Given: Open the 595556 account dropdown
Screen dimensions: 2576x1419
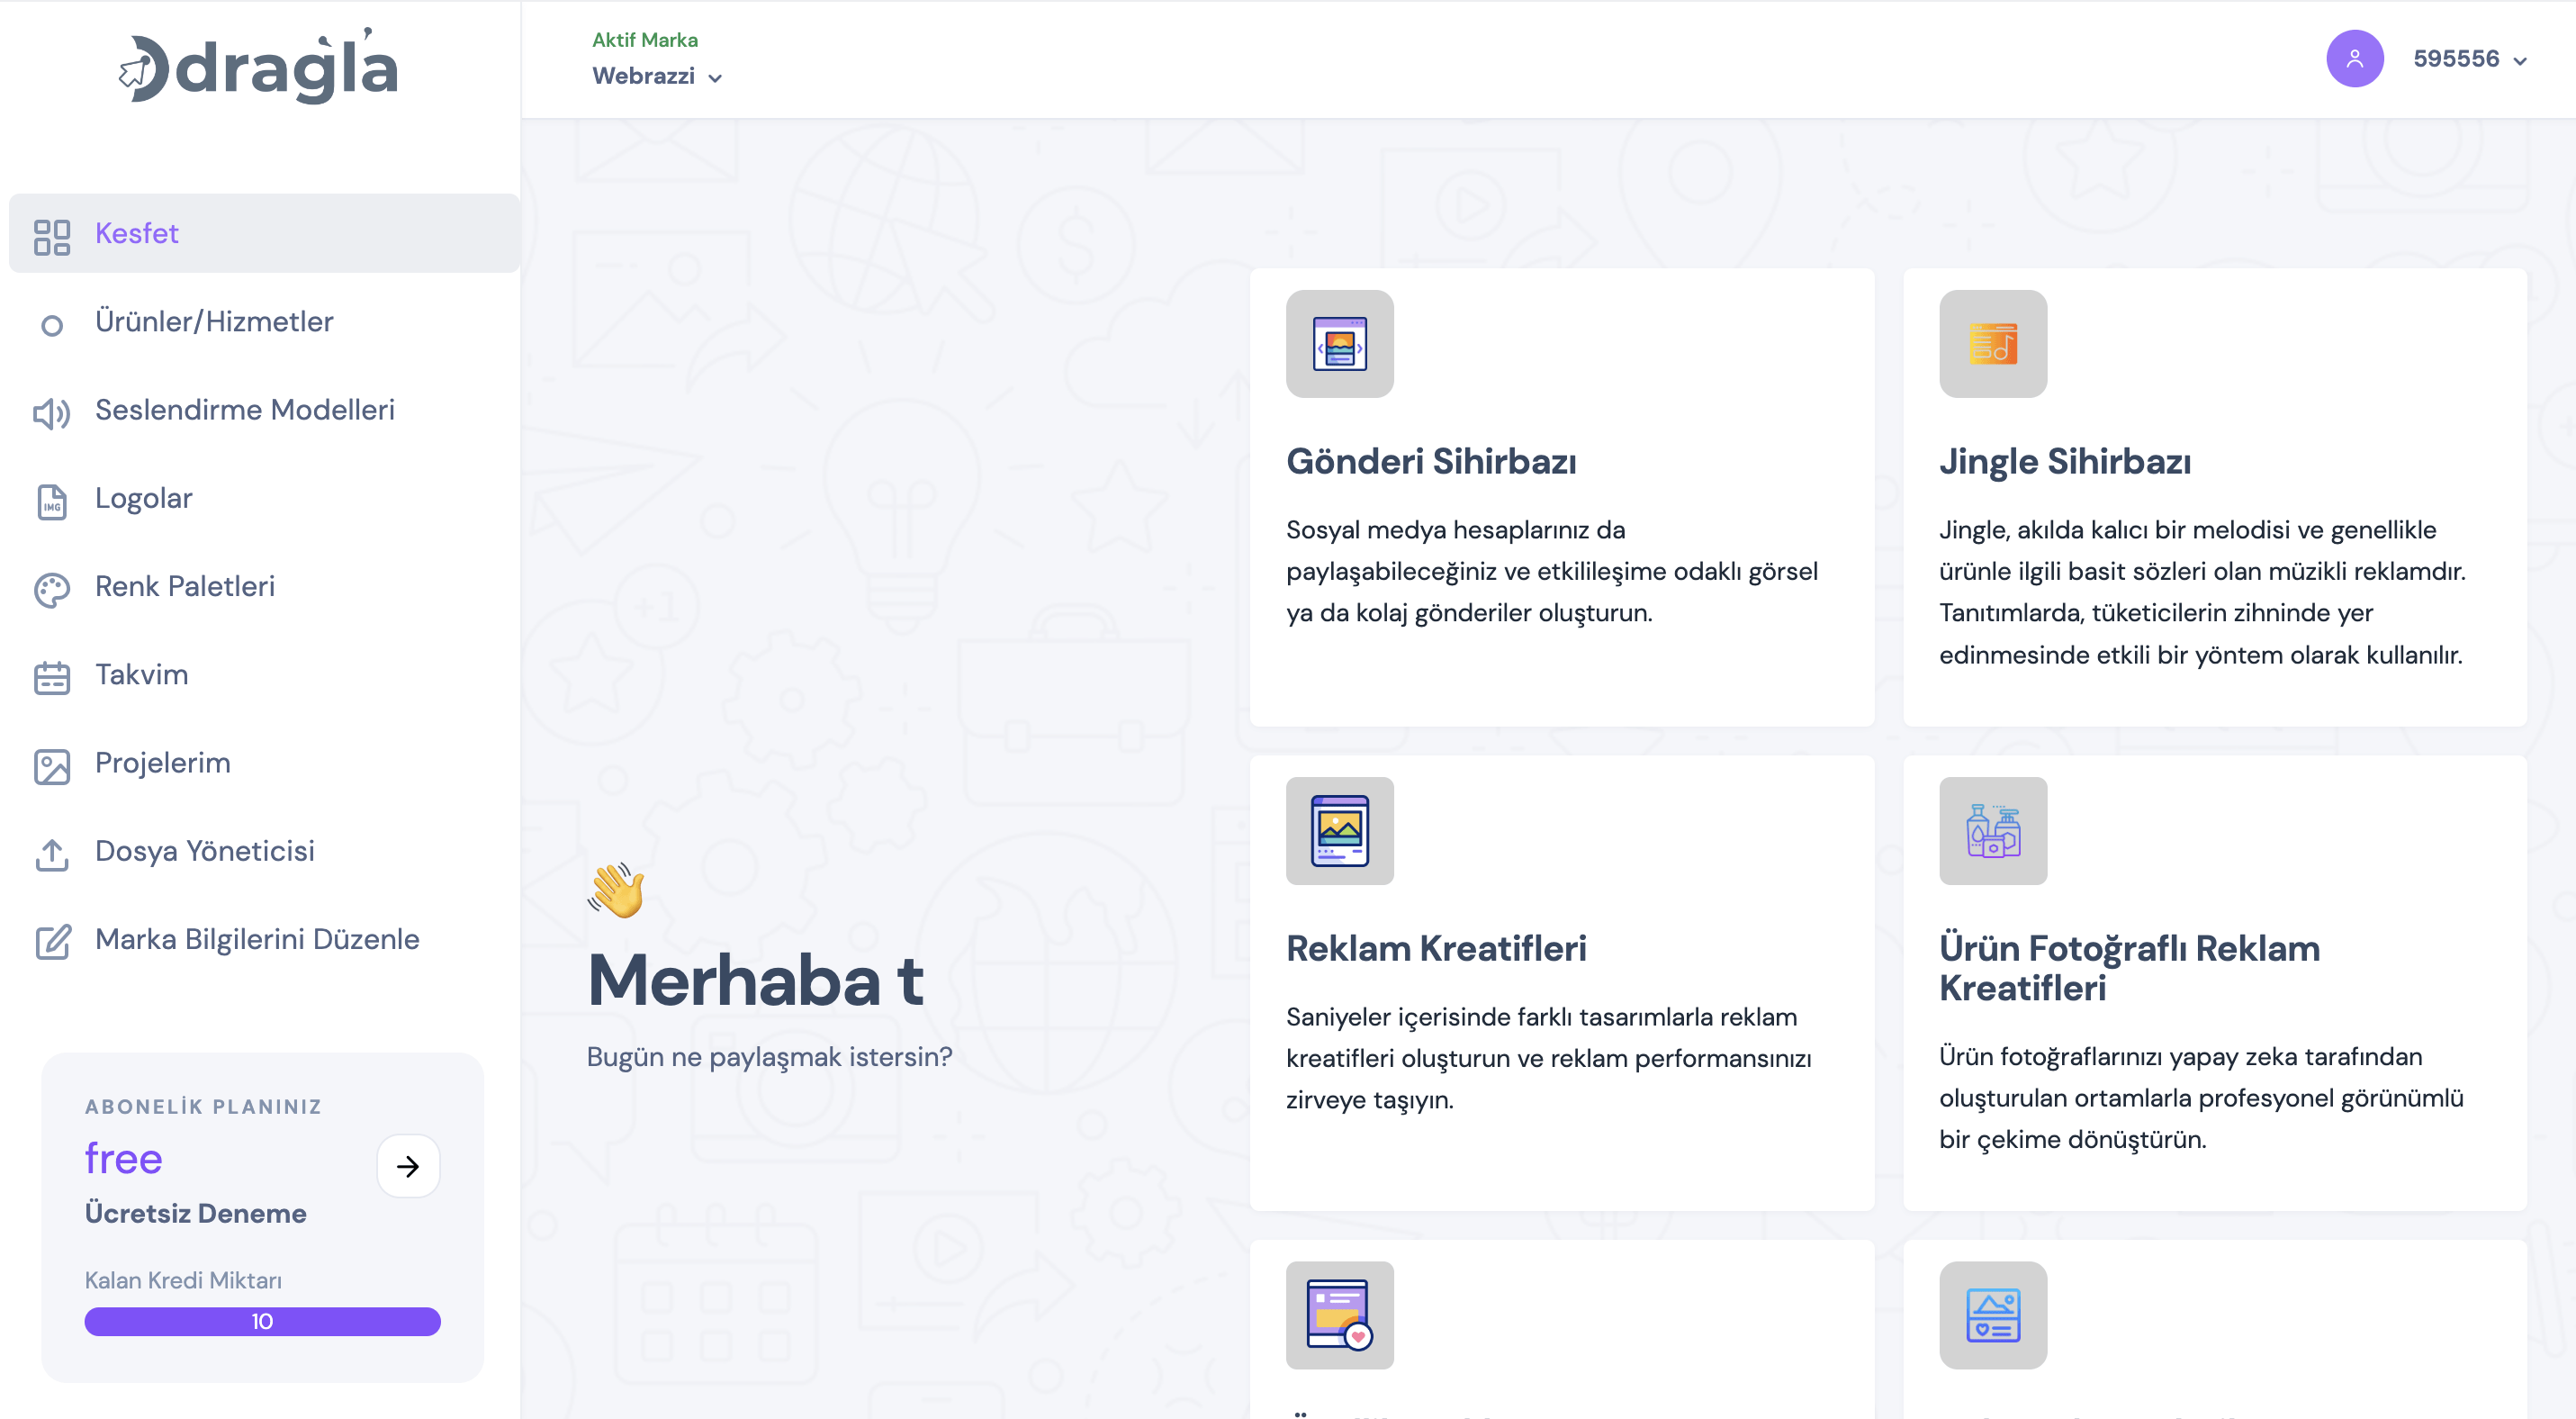Looking at the screenshot, I should pos(2469,59).
